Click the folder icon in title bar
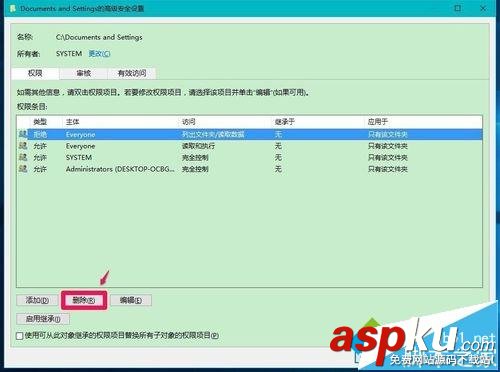This screenshot has width=500, height=372. pyautogui.click(x=13, y=8)
